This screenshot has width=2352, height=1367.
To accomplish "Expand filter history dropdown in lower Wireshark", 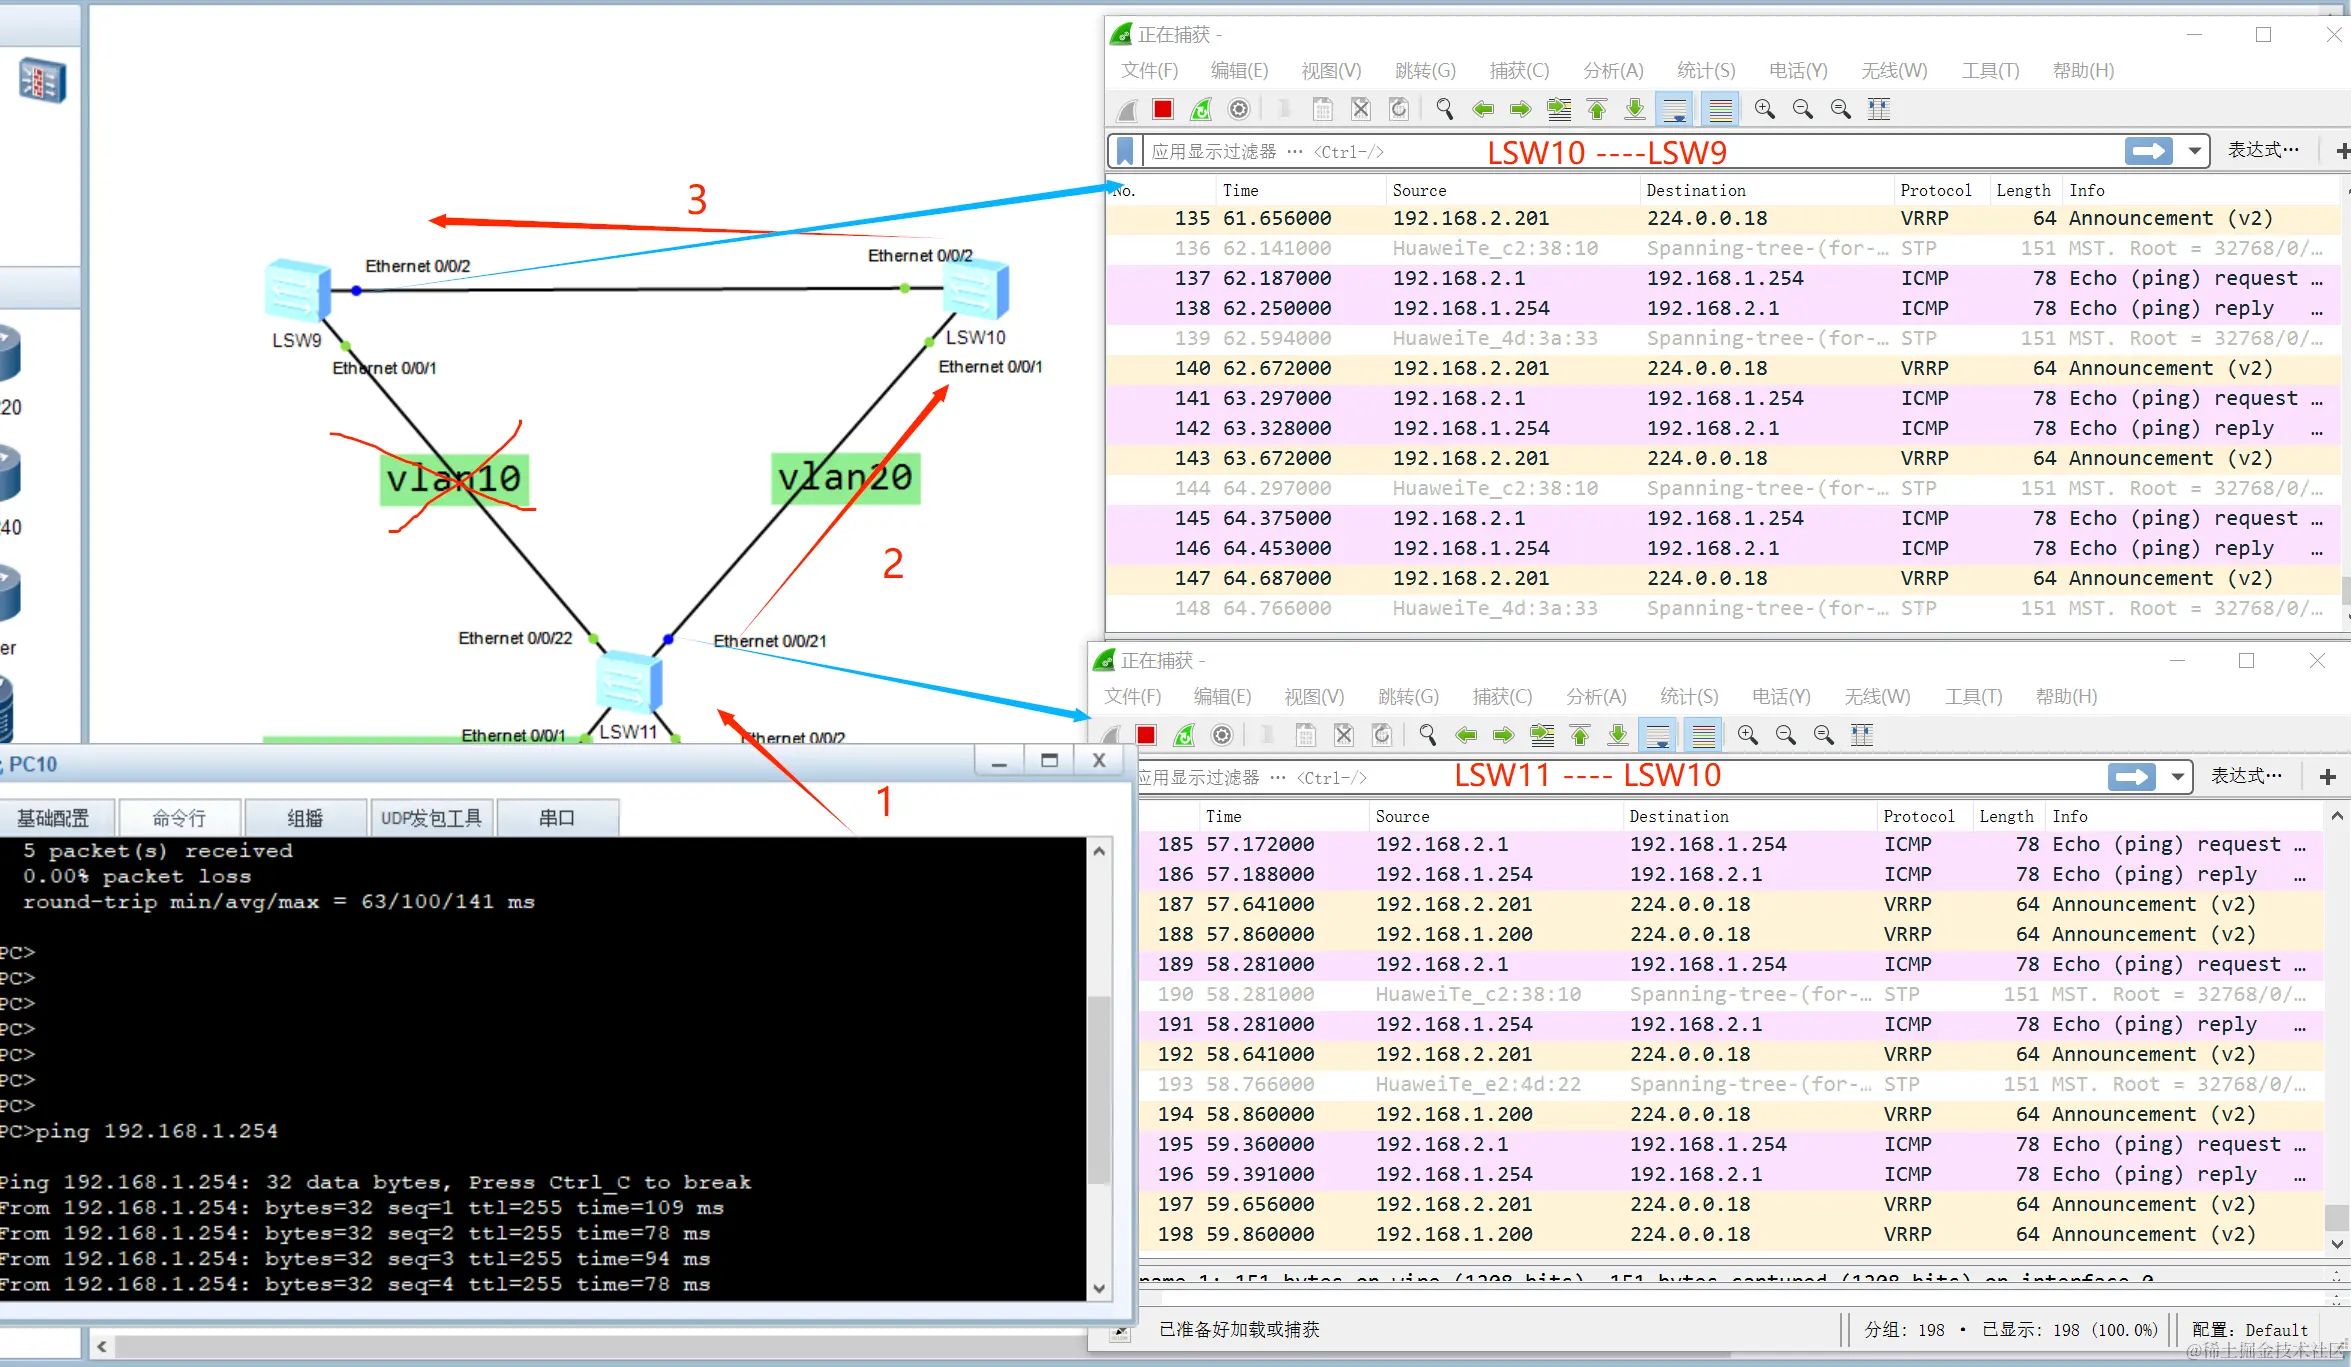I will click(2177, 777).
